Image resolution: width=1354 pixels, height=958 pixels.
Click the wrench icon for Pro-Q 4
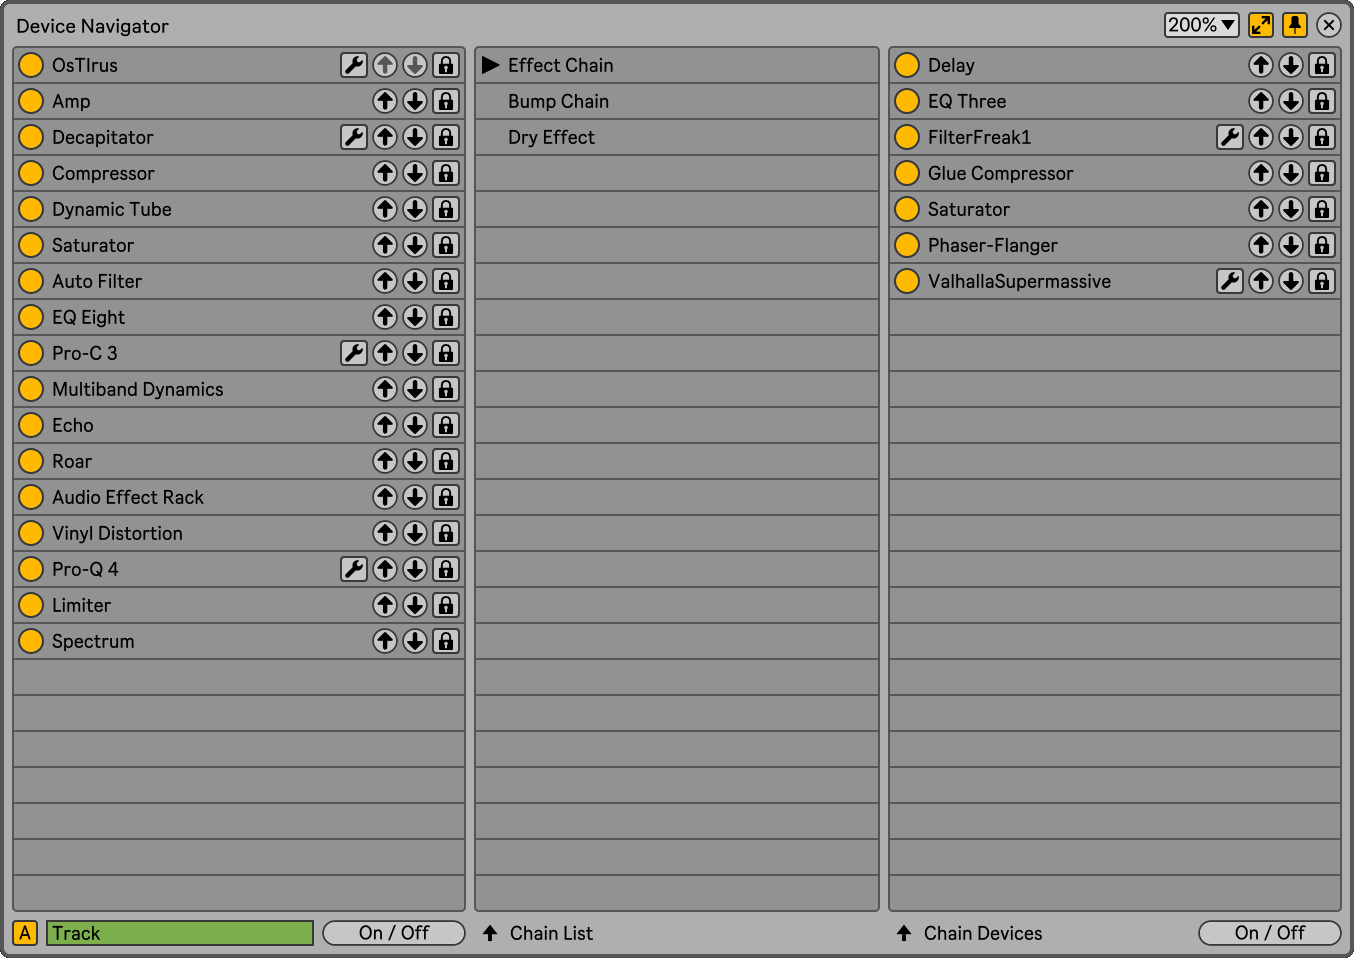pos(354,569)
